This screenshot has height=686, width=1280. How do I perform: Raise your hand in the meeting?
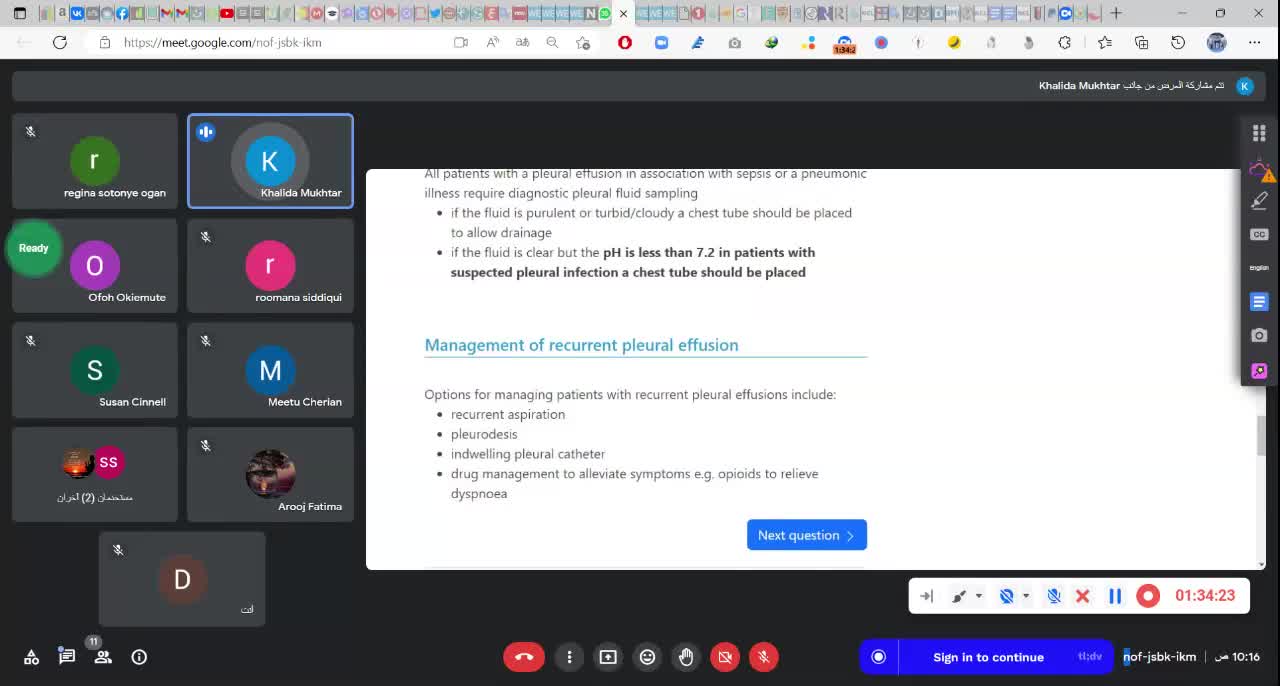pyautogui.click(x=686, y=657)
